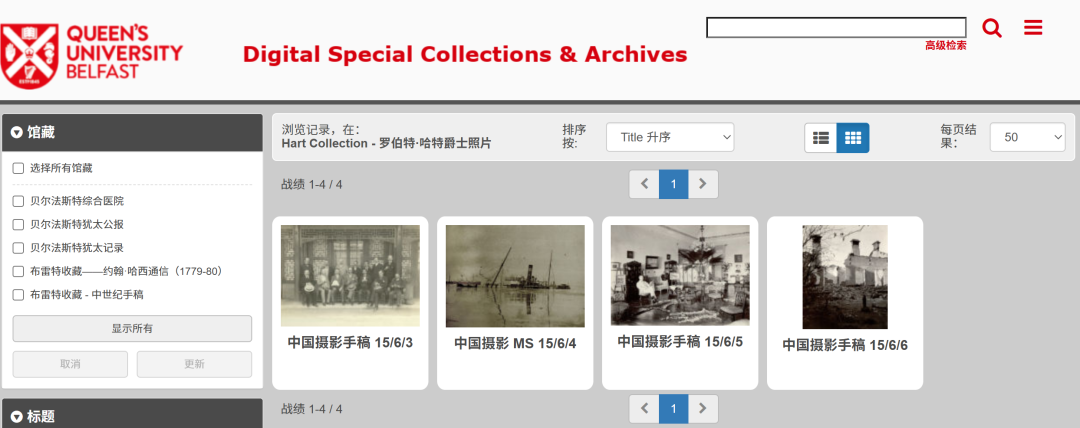
Task: Open the results per page dropdown
Action: [x=1028, y=137]
